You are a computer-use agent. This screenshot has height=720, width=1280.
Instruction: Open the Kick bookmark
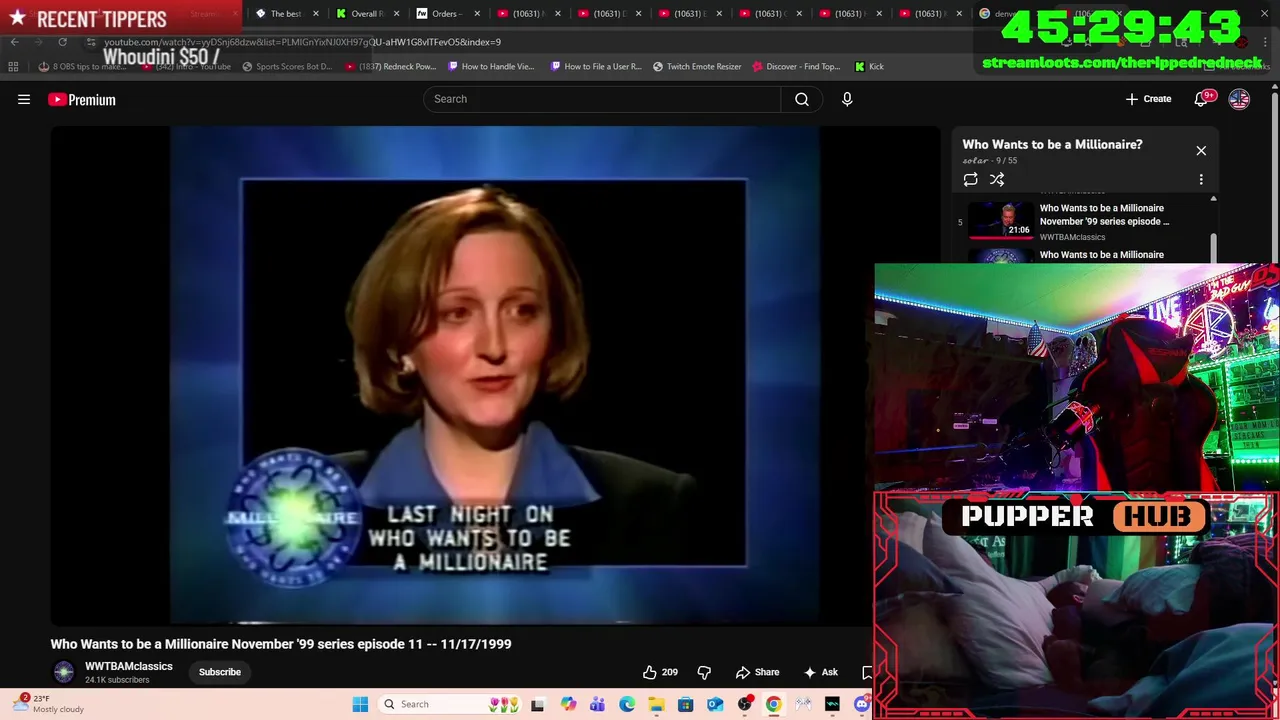[x=869, y=66]
